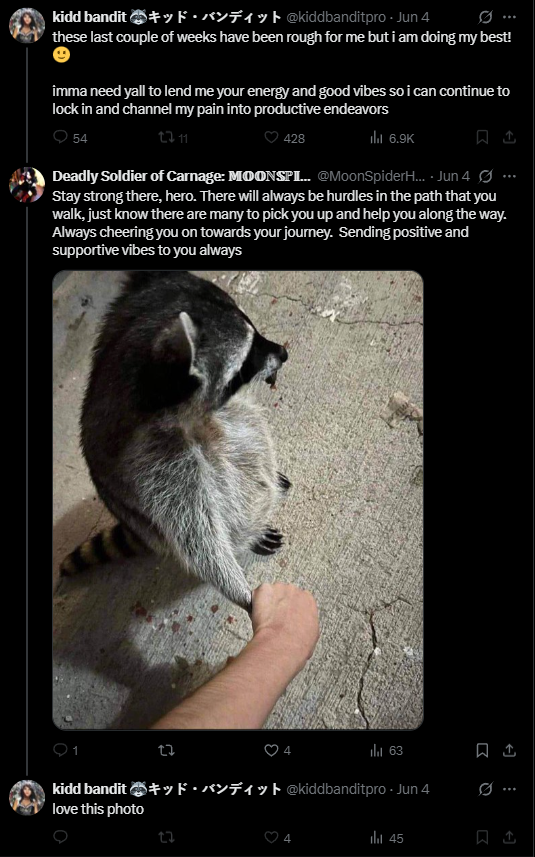Bookmark the first kidd bandit tweet
The height and width of the screenshot is (857, 535).
click(x=482, y=137)
